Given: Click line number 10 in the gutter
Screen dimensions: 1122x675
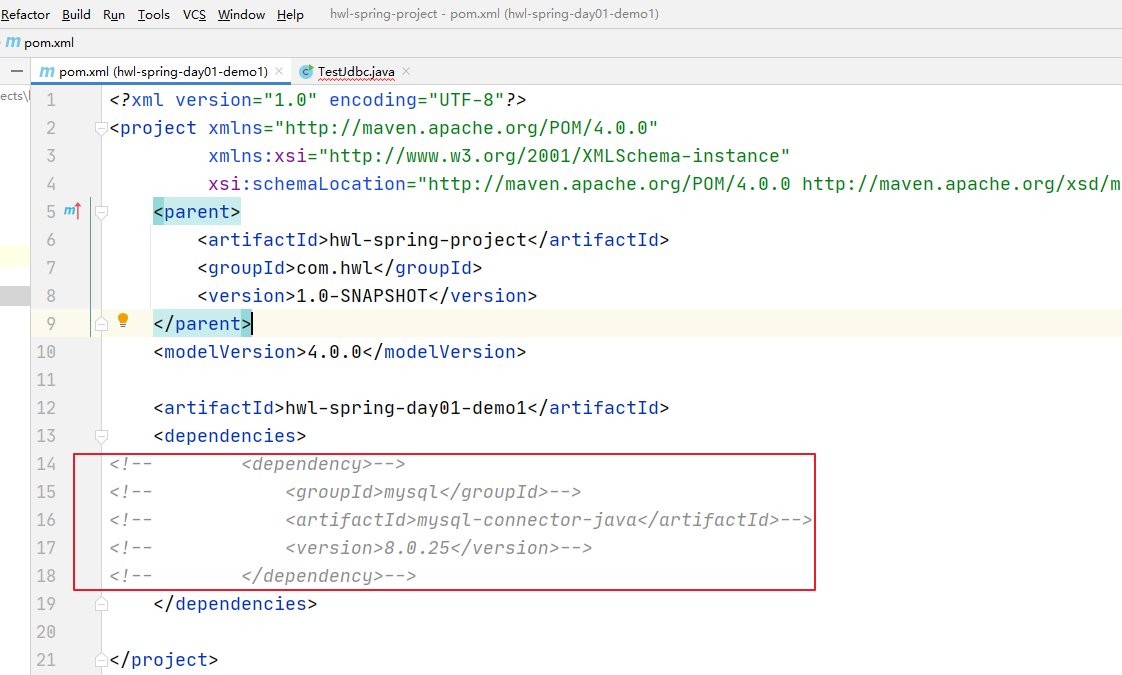Looking at the screenshot, I should 46,352.
